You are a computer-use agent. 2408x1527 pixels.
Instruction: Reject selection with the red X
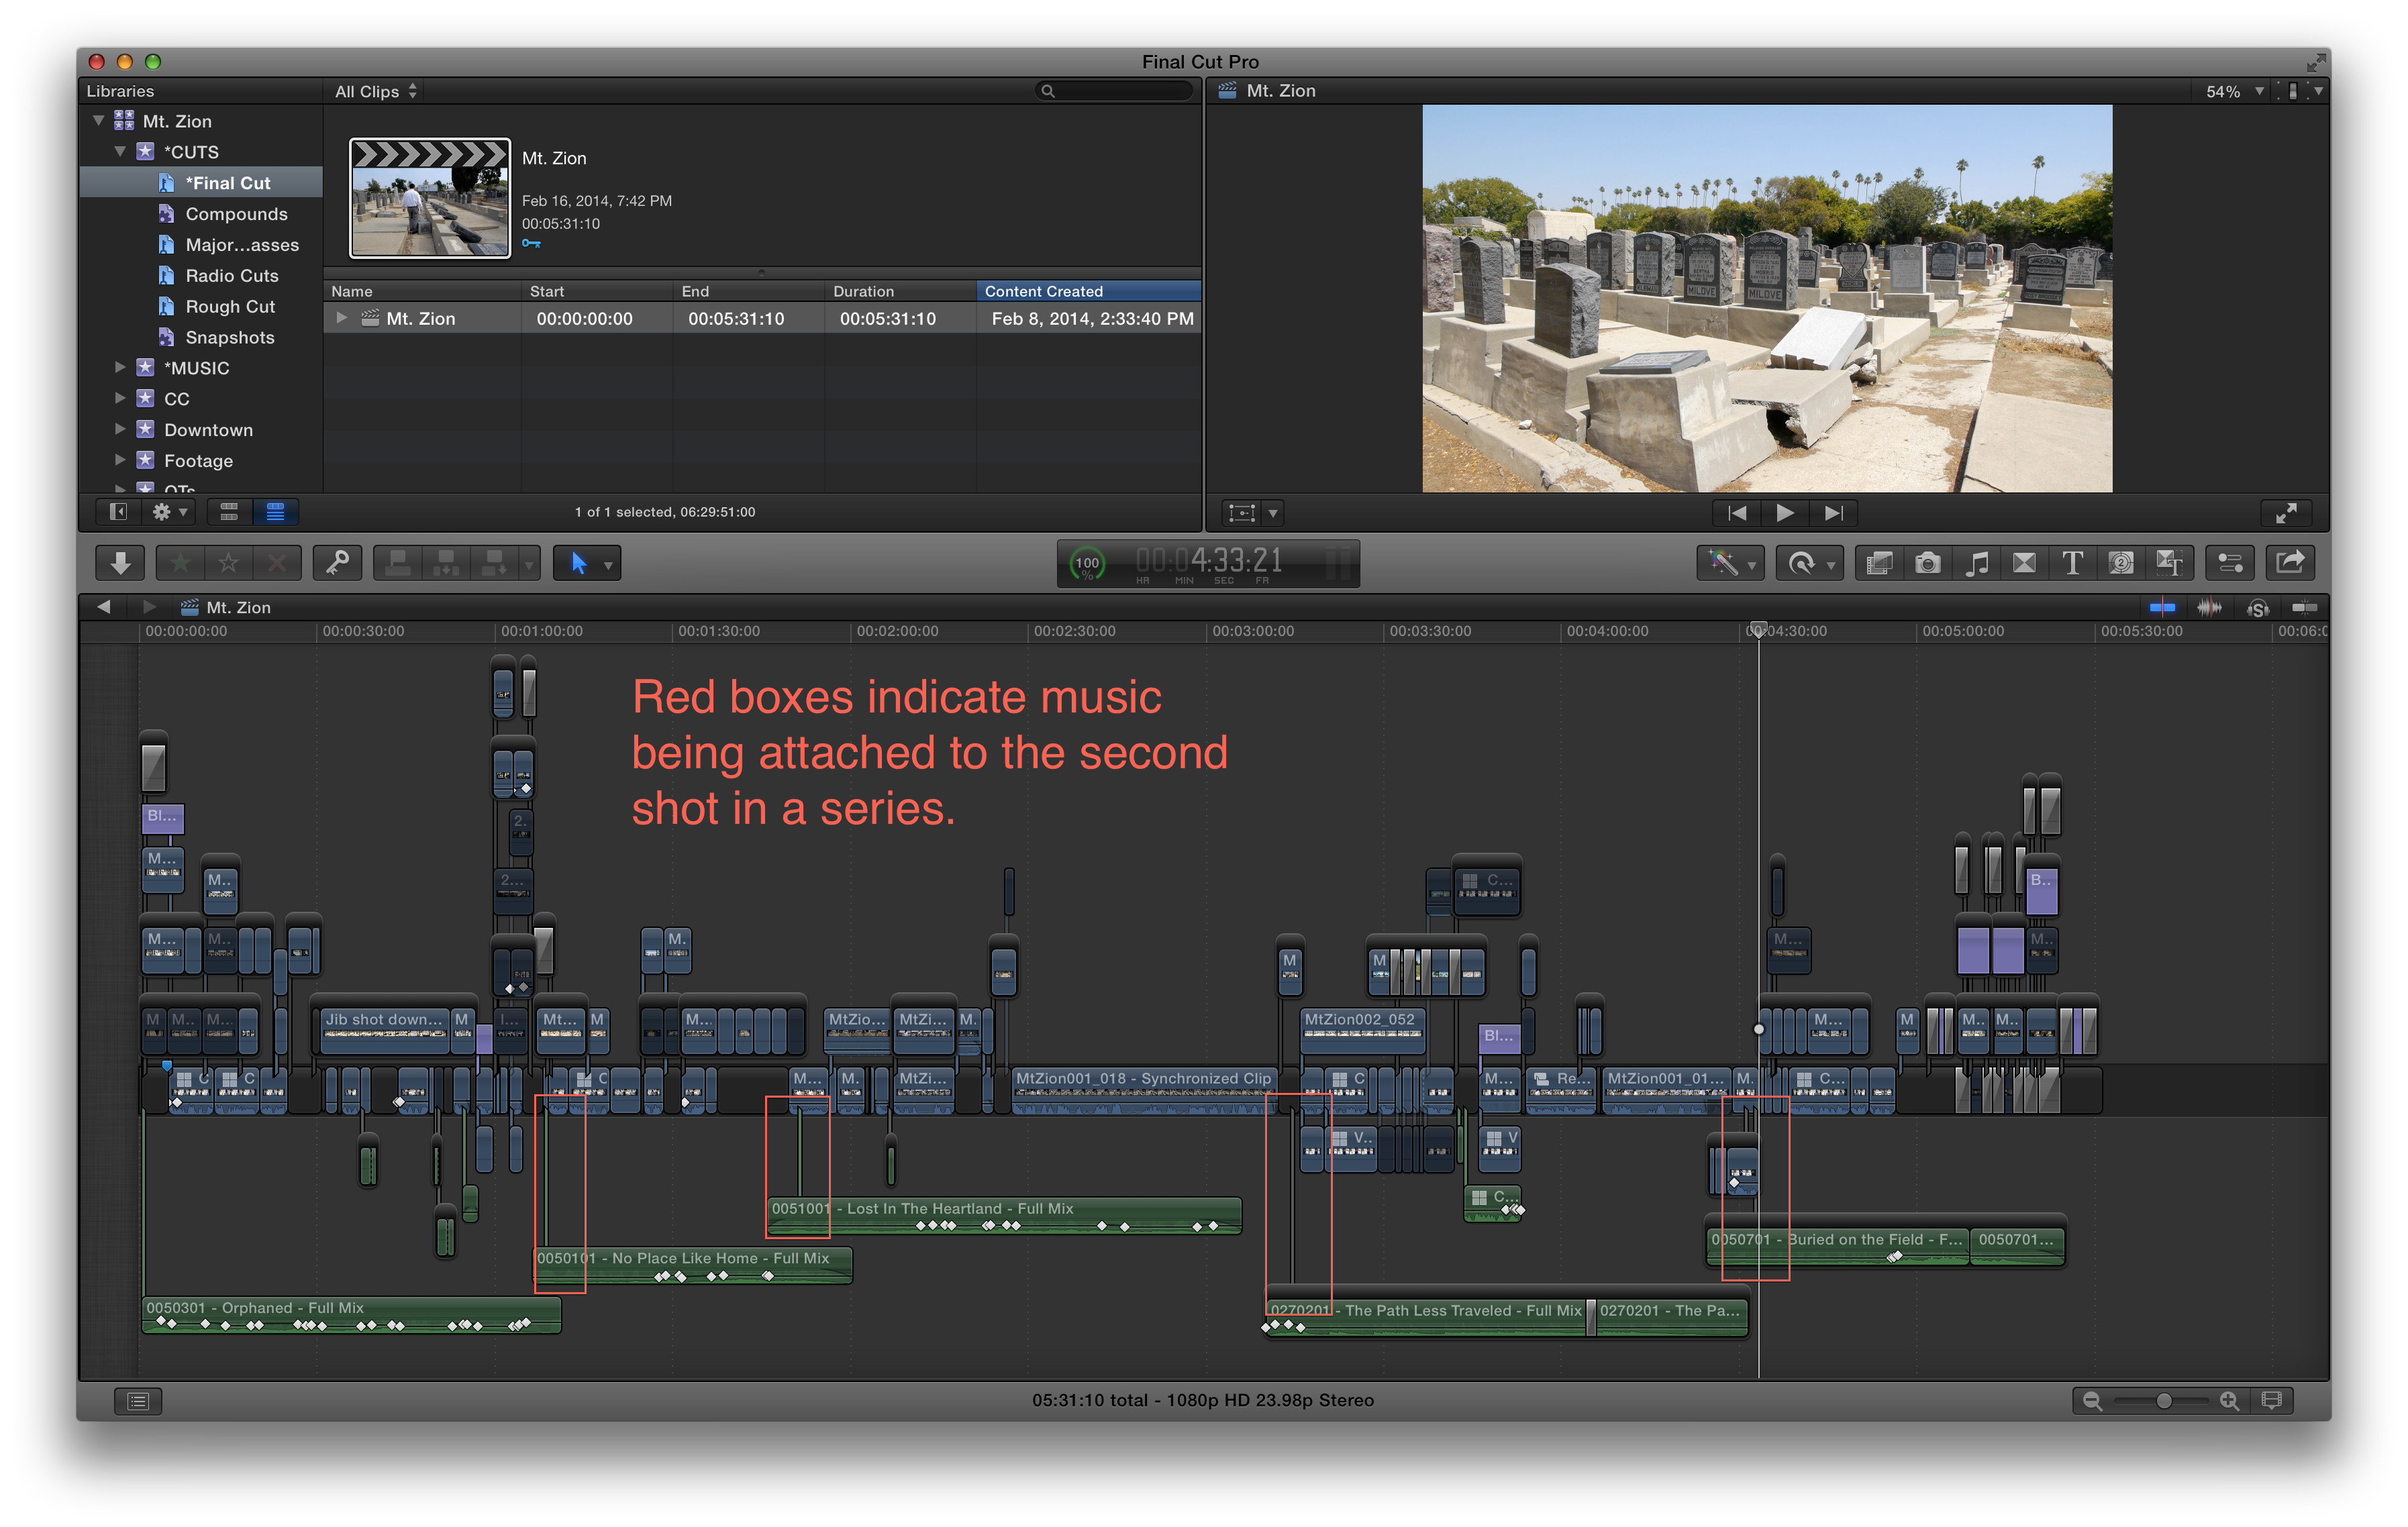pos(276,563)
